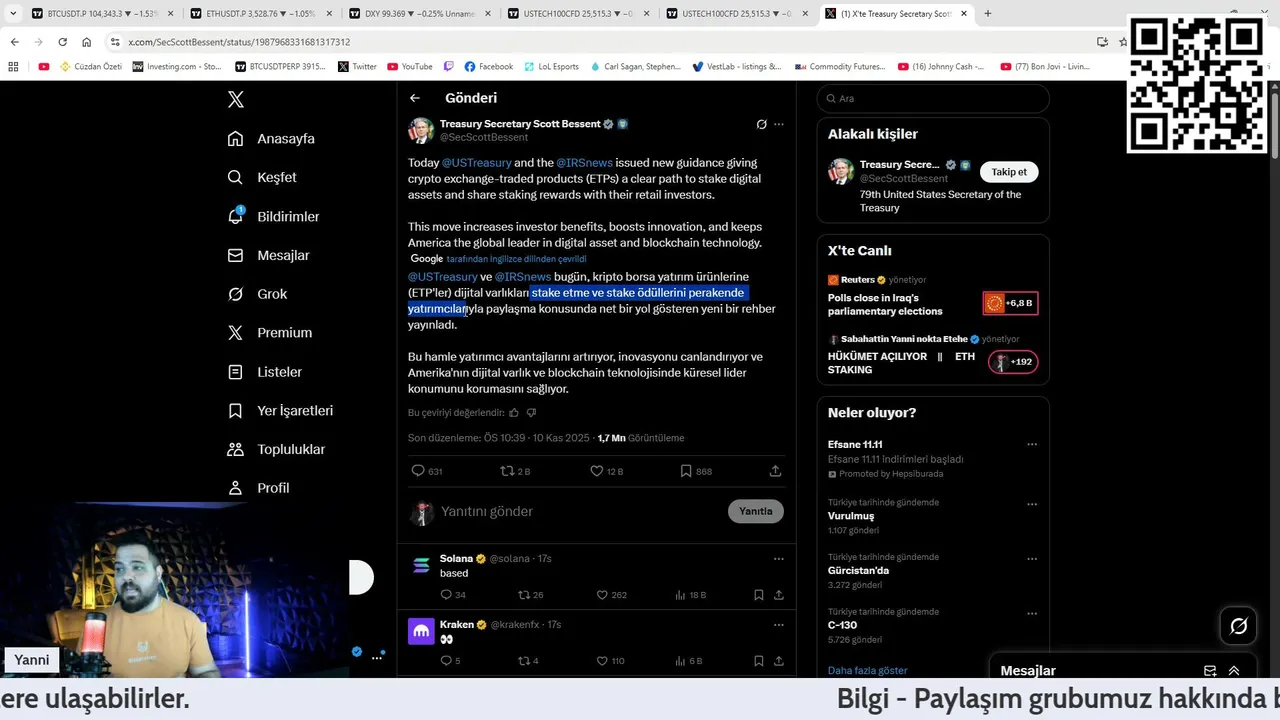This screenshot has width=1280, height=720.
Task: Like the post with 12 B likes
Action: coord(596,470)
